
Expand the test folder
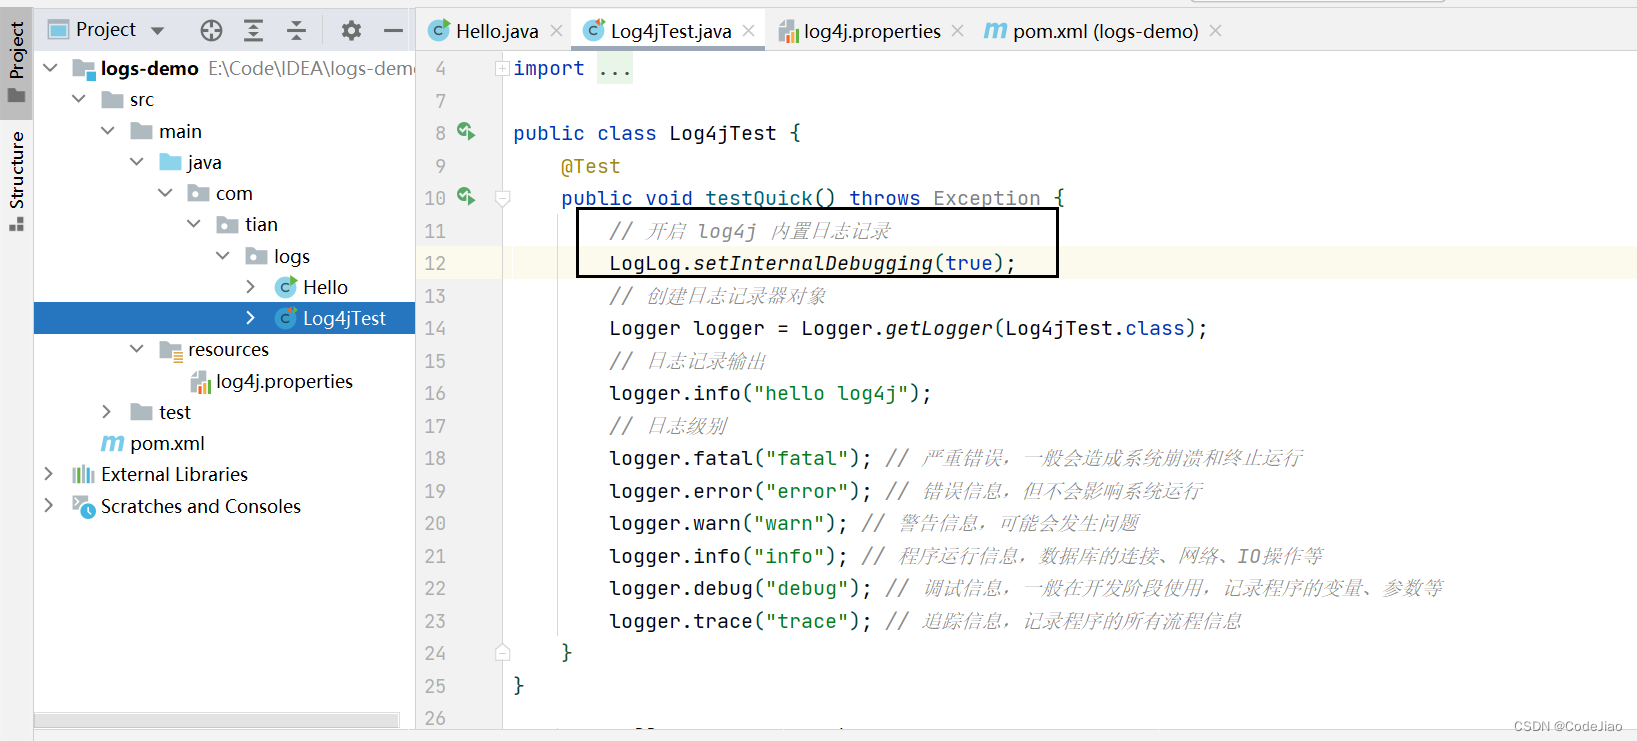pyautogui.click(x=107, y=412)
